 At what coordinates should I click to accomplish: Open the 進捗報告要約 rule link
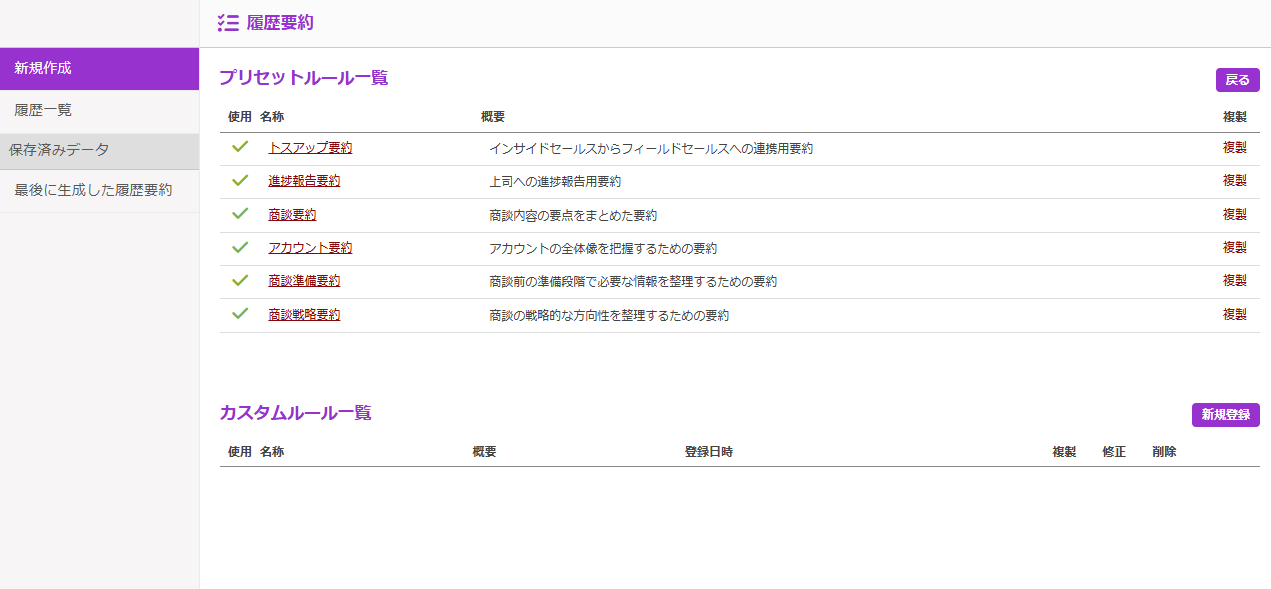[x=304, y=181]
